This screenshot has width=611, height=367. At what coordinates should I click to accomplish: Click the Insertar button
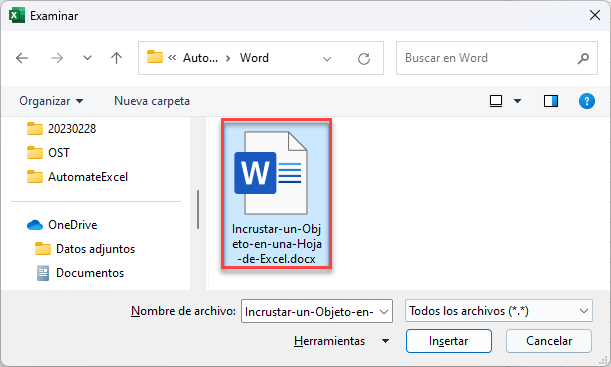tap(449, 341)
